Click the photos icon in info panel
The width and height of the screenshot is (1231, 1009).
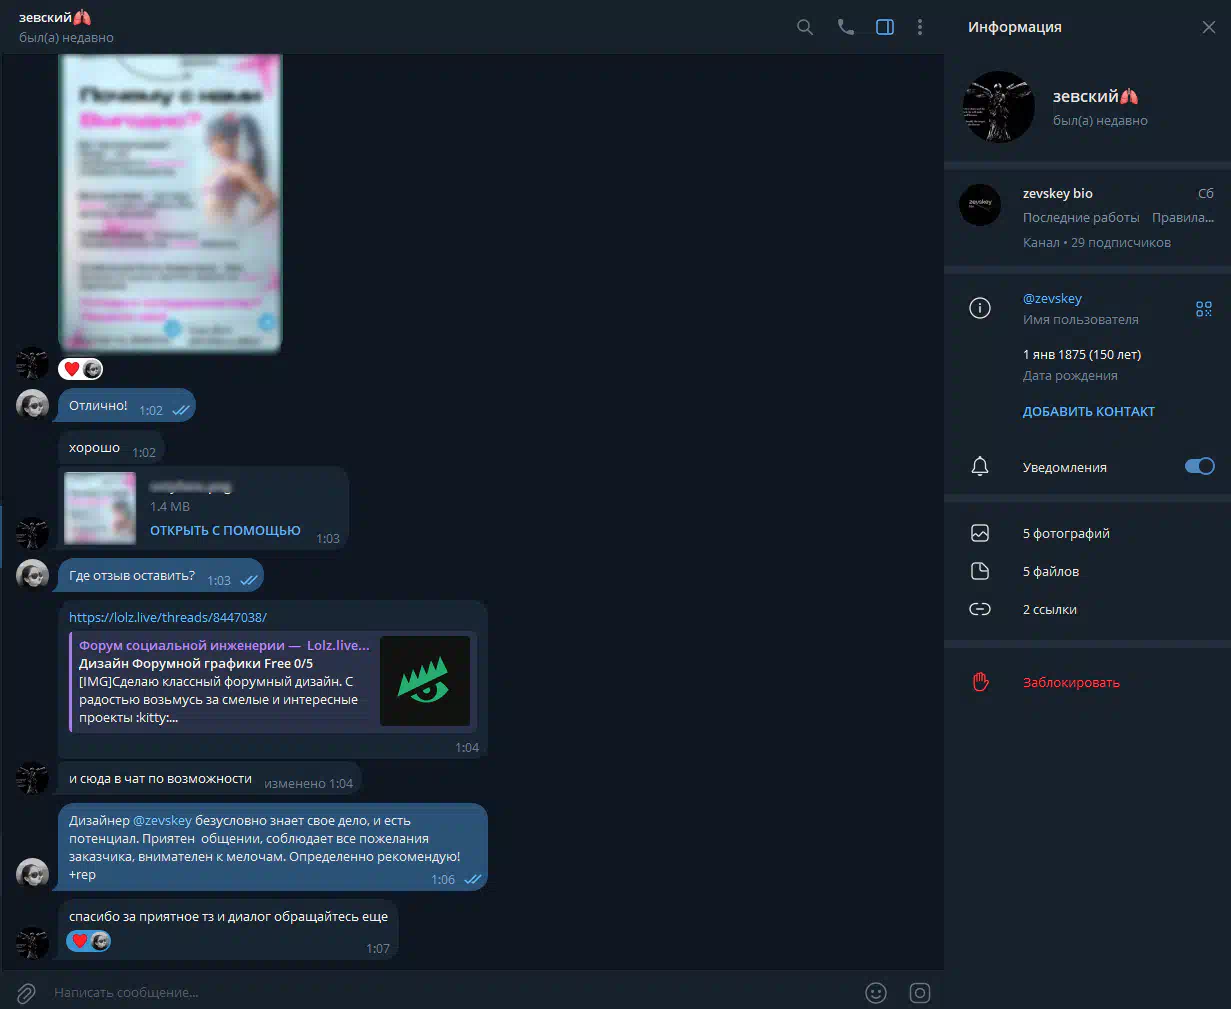[980, 533]
